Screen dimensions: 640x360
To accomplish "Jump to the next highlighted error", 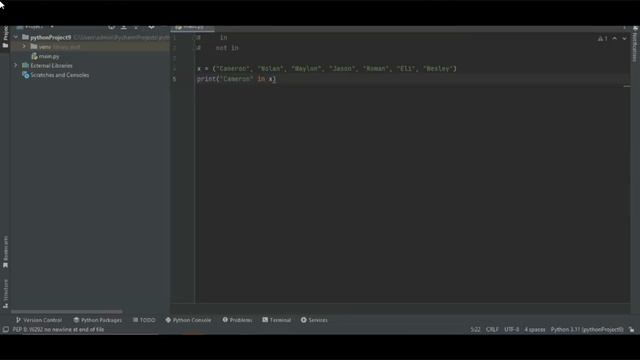I will click(624, 38).
